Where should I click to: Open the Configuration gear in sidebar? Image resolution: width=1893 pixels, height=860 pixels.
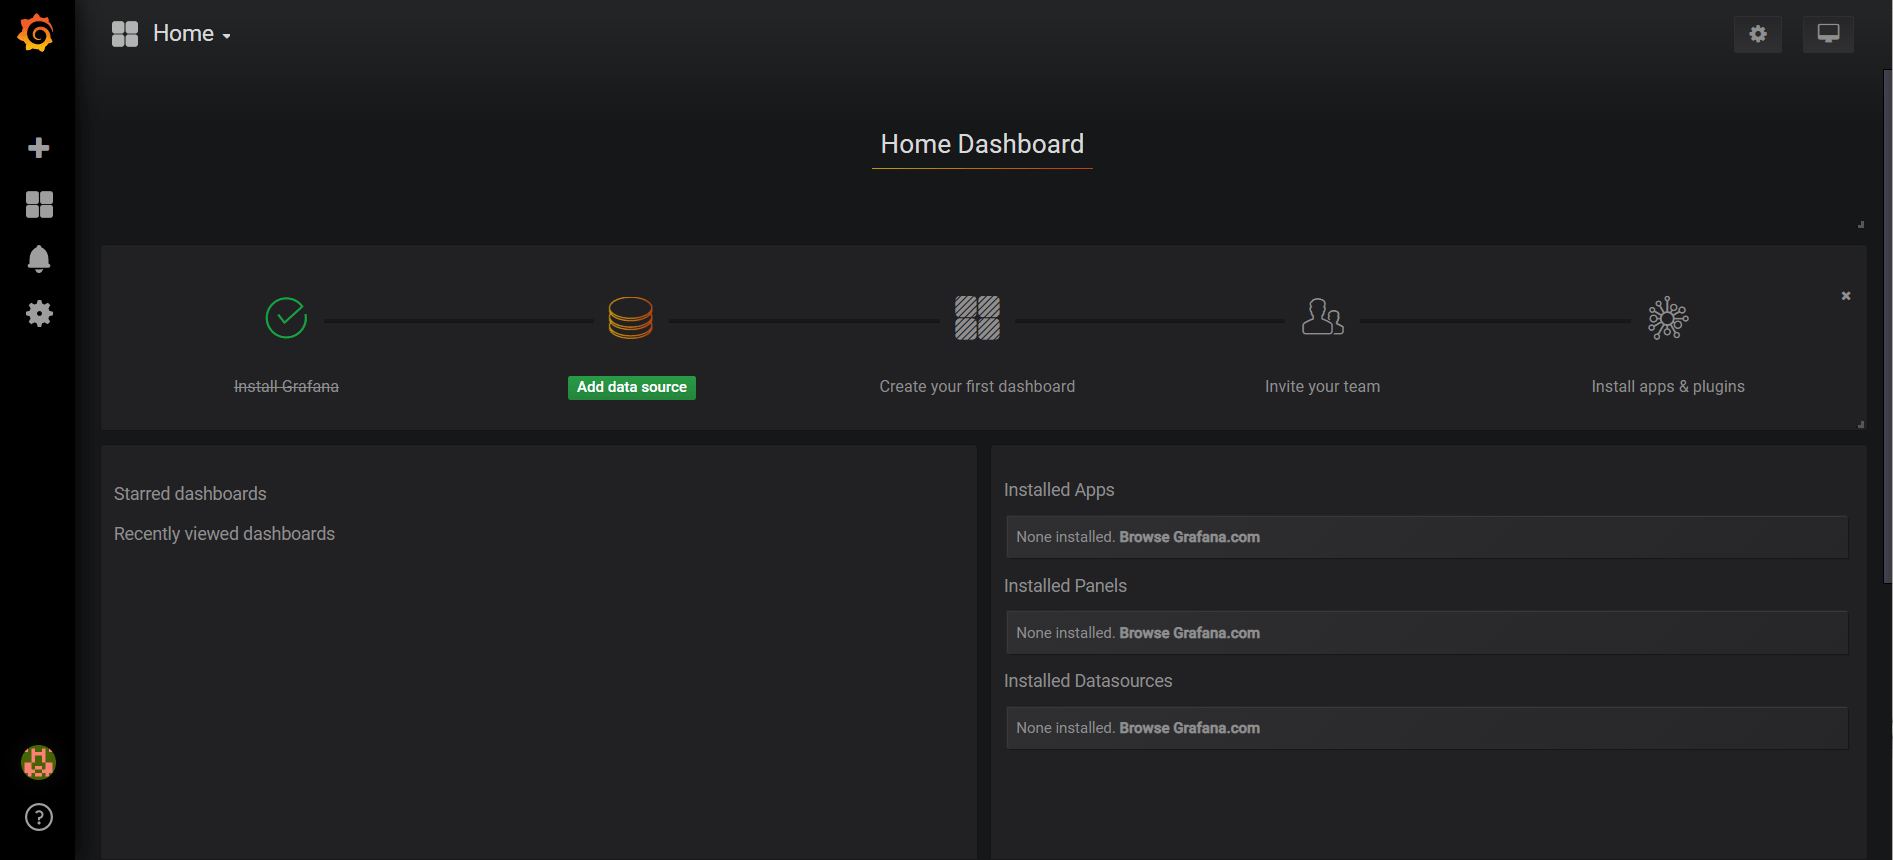pos(39,314)
